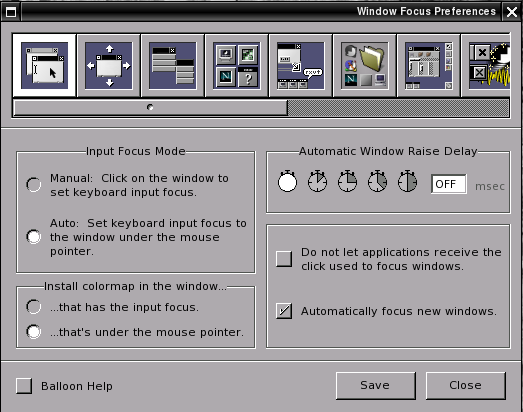523x412 pixels.
Task: Select Manual input focus mode
Action: 34,184
